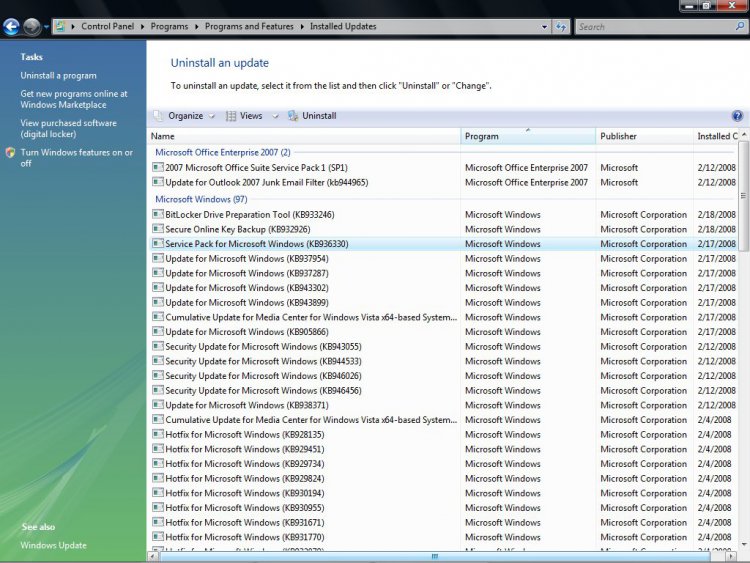
Task: Open the Organize menu
Action: pos(185,116)
